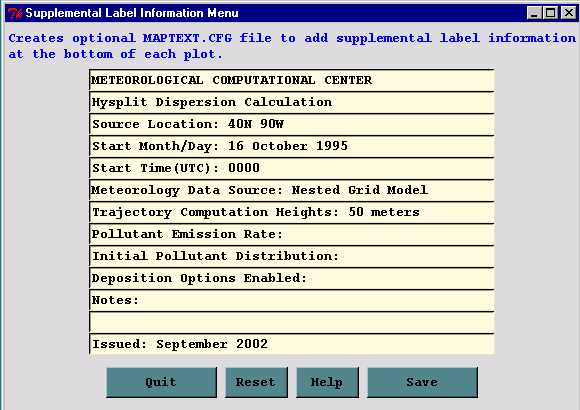Click the Hysplit Dispersion Calculation field
Image resolution: width=580 pixels, height=410 pixels.
tap(291, 102)
